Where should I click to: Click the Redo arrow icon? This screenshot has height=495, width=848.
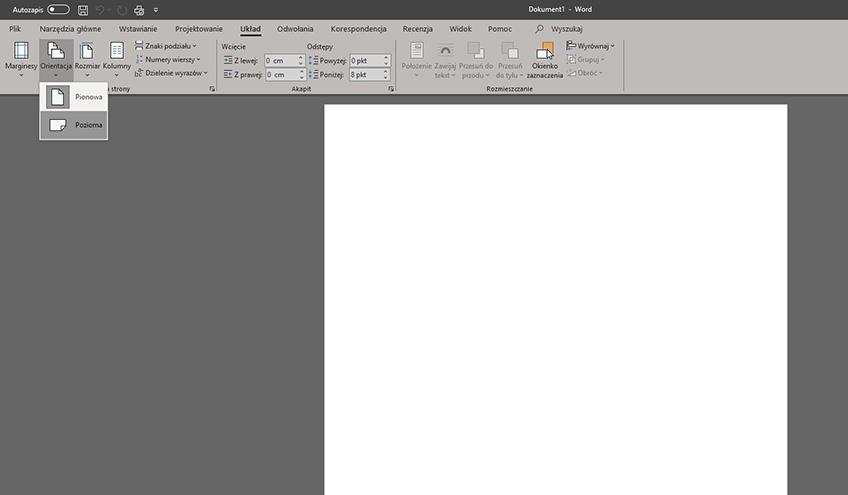[x=122, y=10]
